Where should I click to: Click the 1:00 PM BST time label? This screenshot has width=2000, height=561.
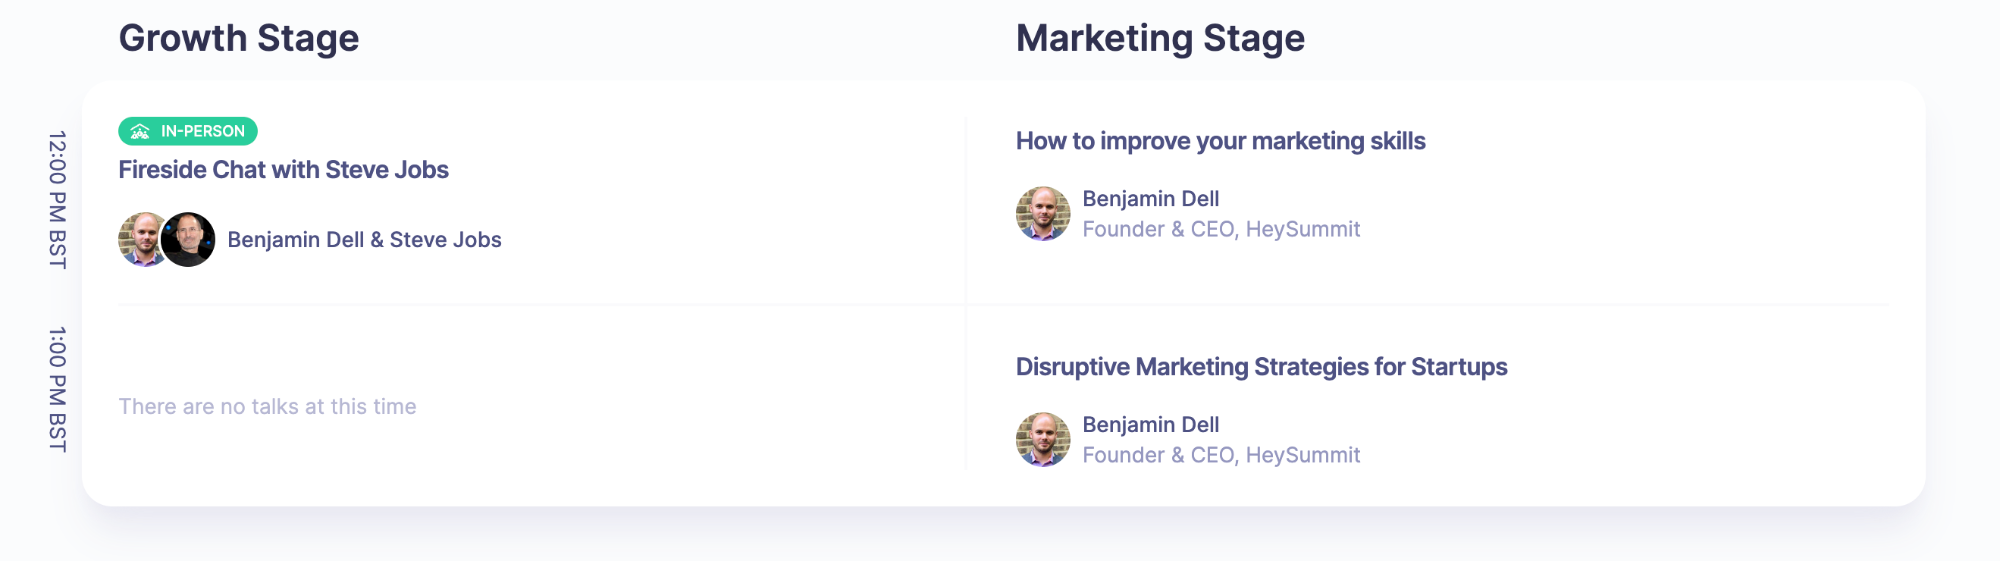58,389
